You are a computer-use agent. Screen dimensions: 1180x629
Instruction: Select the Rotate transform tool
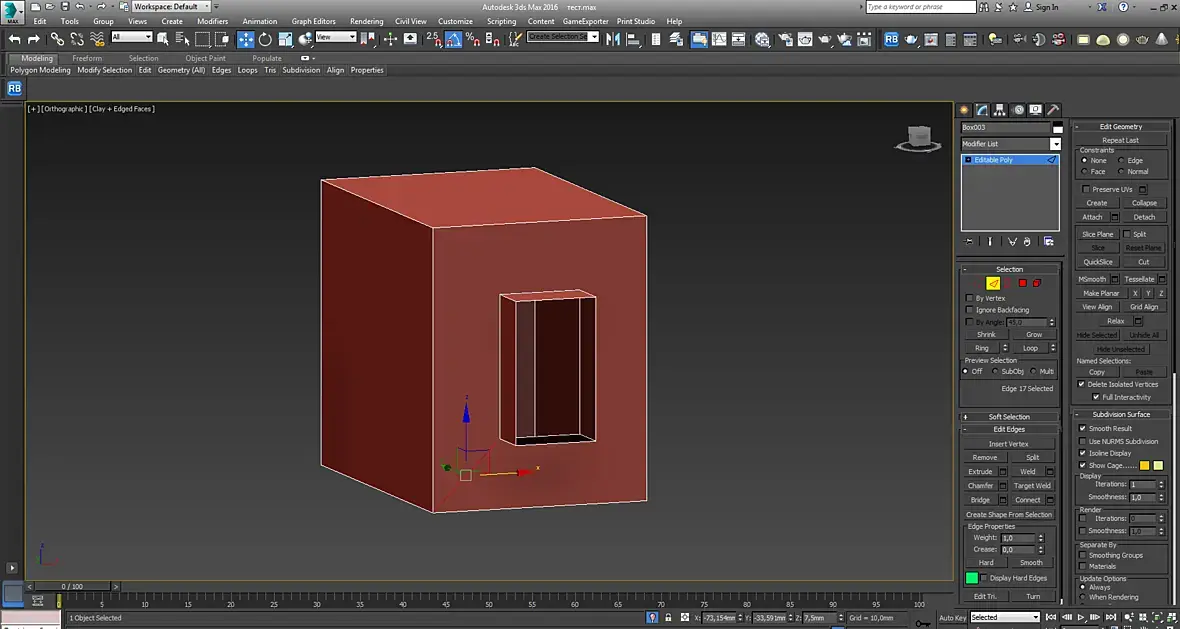pyautogui.click(x=265, y=39)
